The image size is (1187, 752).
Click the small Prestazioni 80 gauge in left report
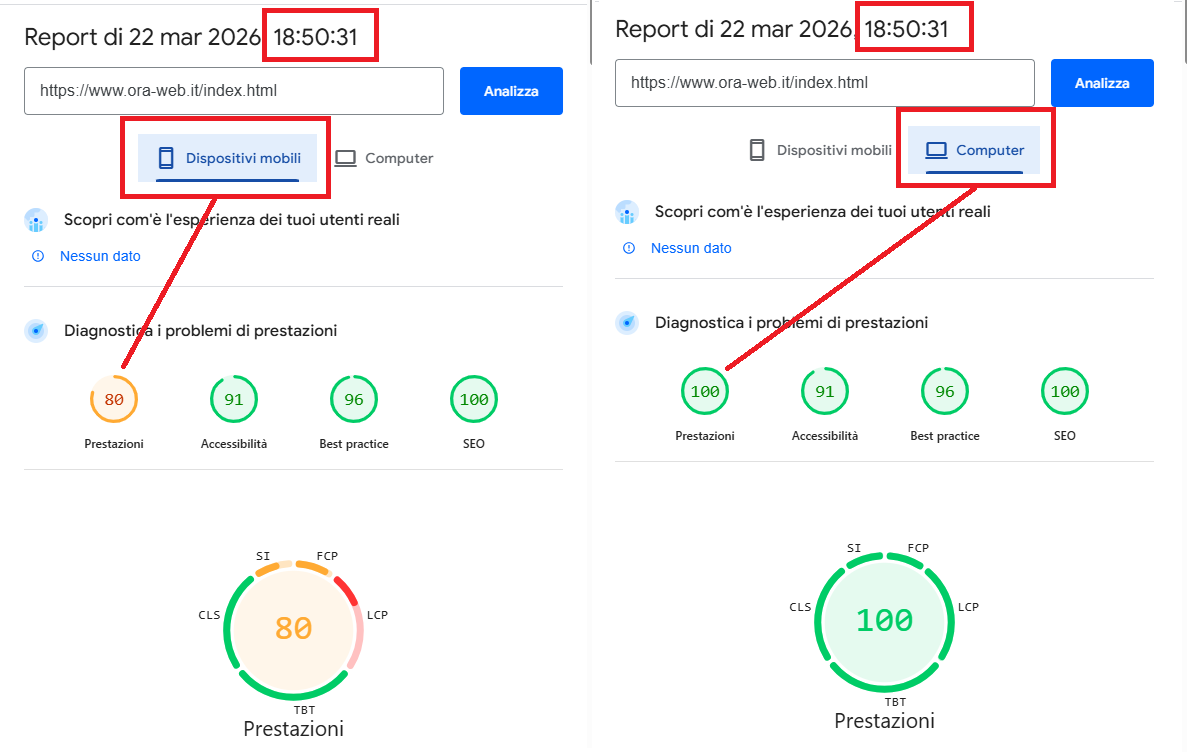coord(114,400)
